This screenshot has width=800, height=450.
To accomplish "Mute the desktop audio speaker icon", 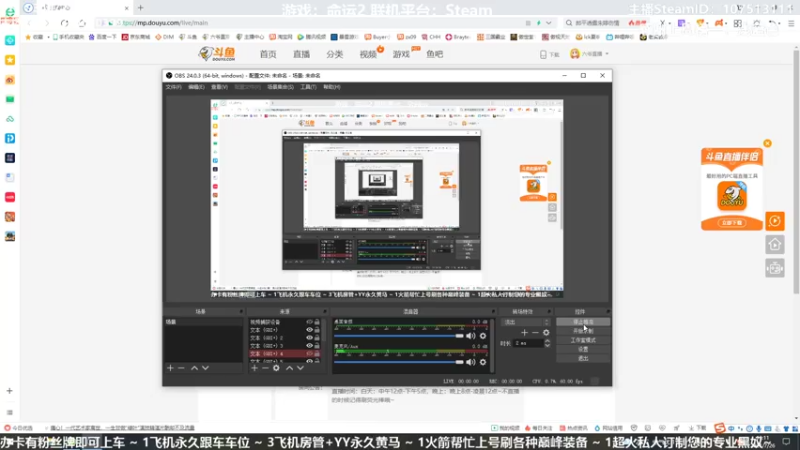I will [470, 336].
